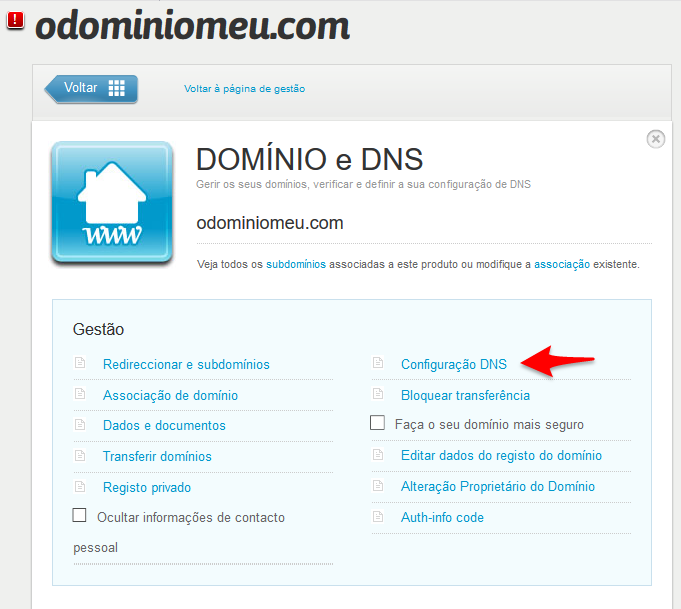Open Configuração DNS

[x=454, y=364]
